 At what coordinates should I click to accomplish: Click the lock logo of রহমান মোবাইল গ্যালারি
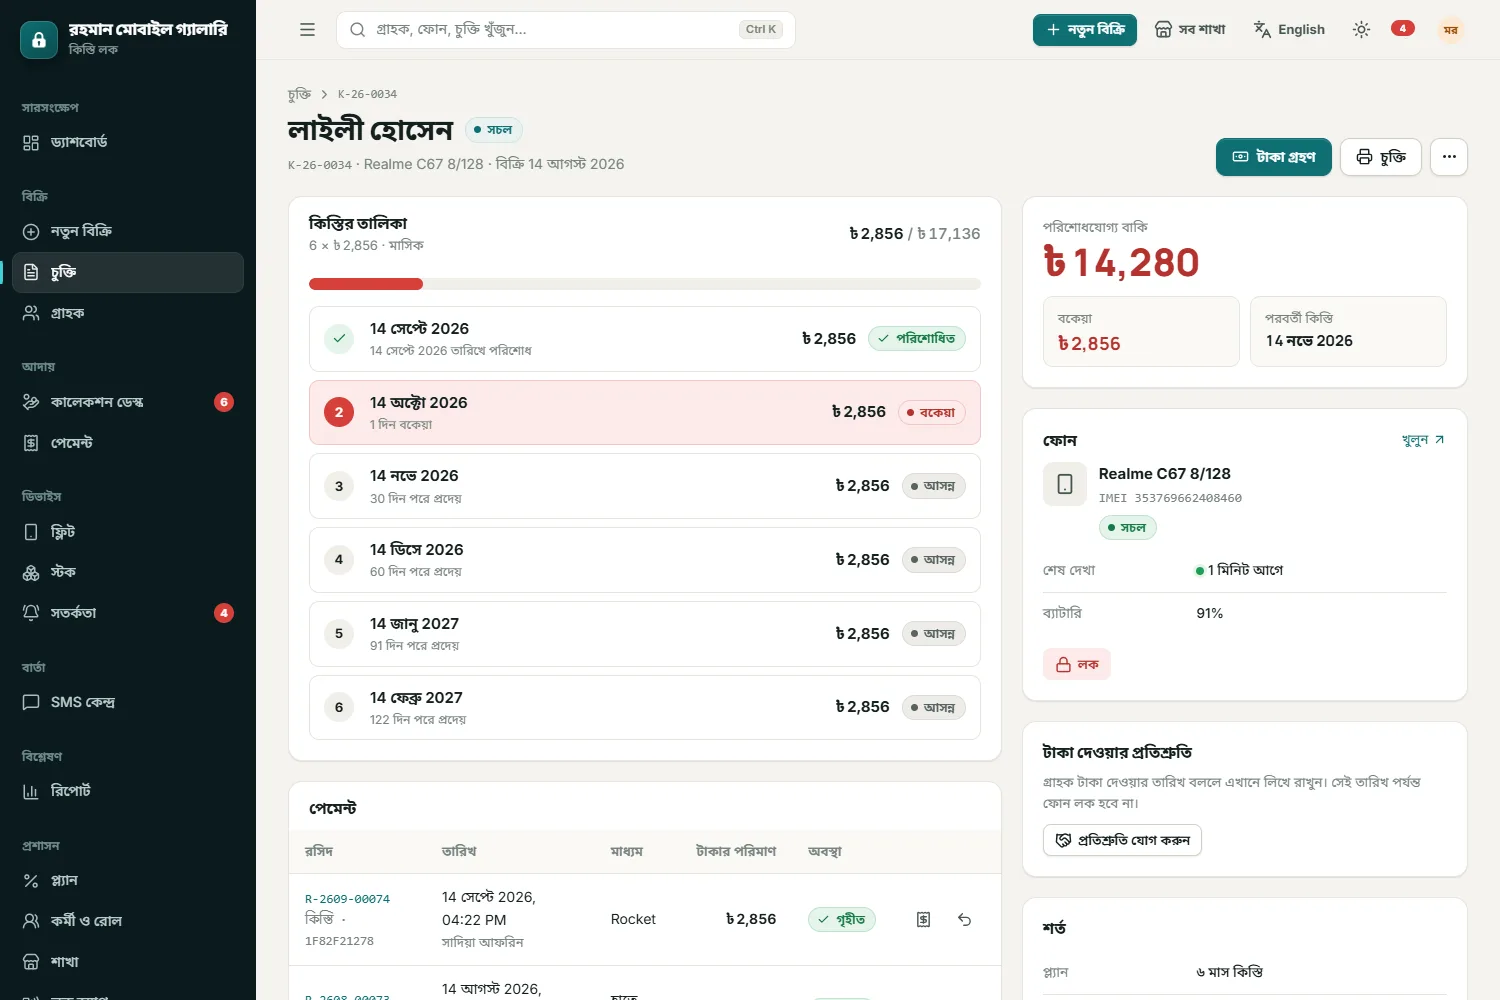click(x=39, y=40)
